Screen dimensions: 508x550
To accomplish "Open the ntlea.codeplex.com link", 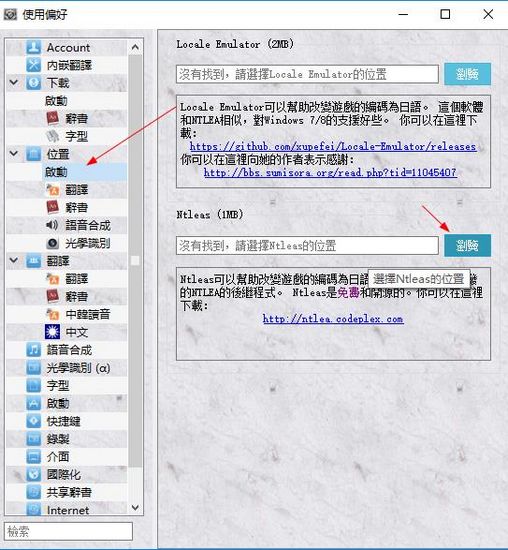I will pos(333,319).
